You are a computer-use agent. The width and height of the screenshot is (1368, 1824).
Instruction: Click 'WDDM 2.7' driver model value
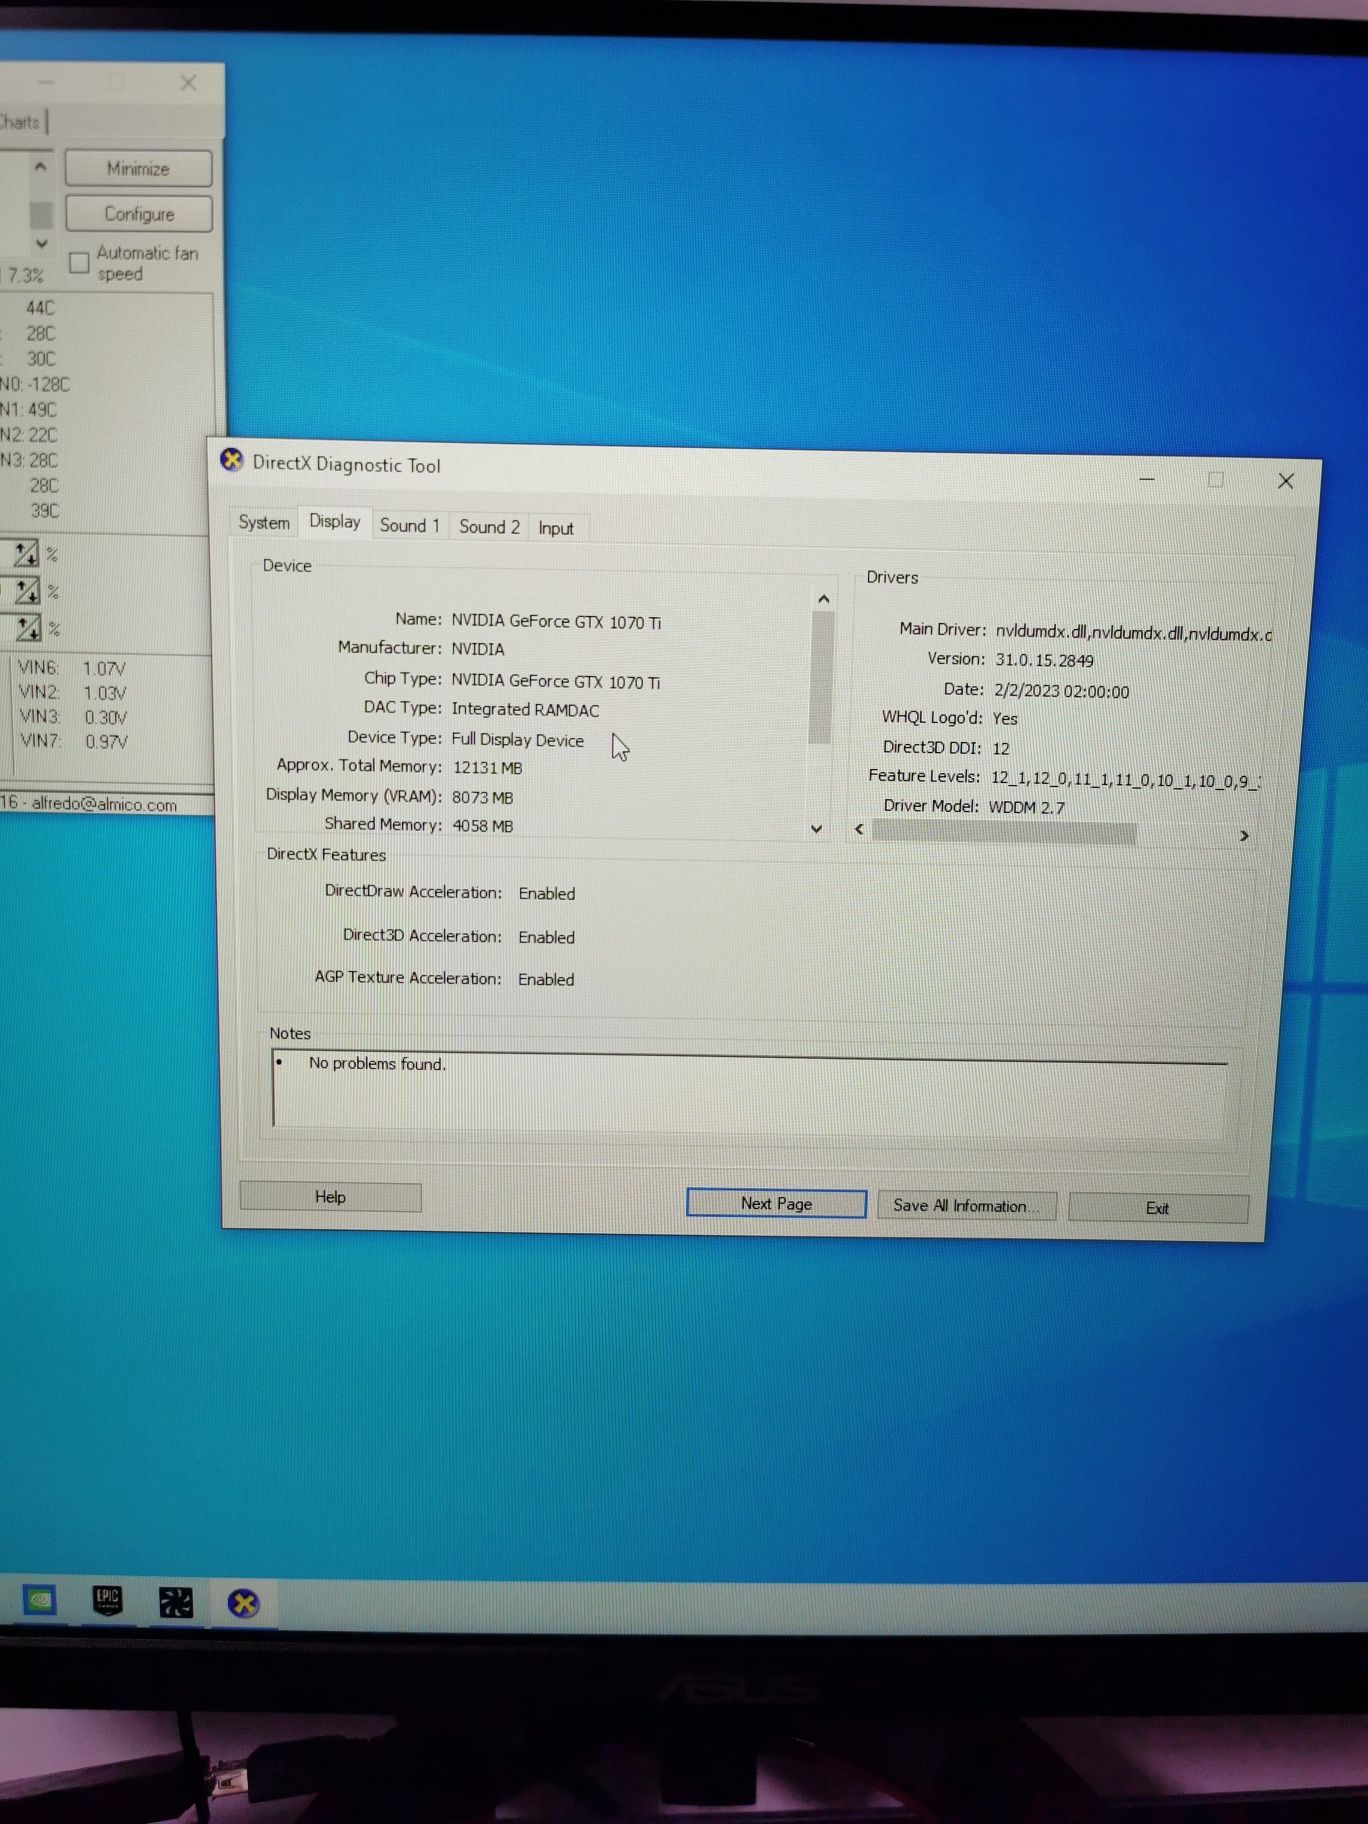click(x=1026, y=807)
